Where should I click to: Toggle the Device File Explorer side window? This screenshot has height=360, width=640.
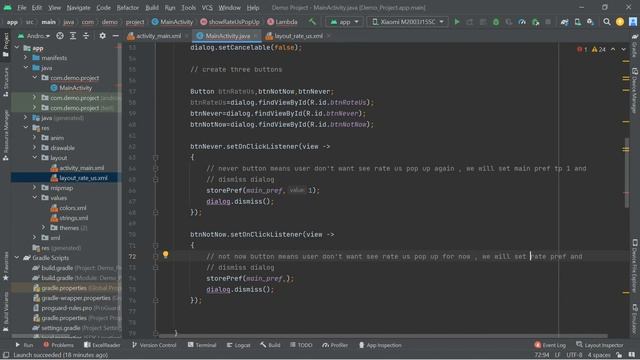click(x=635, y=265)
